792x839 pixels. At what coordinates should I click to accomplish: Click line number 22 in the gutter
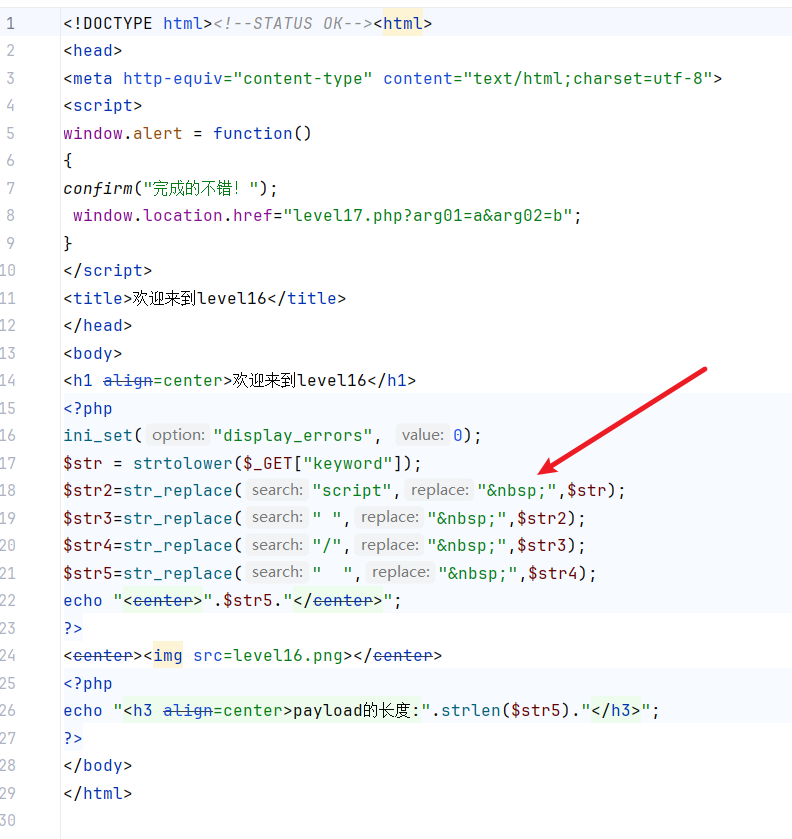[9, 601]
